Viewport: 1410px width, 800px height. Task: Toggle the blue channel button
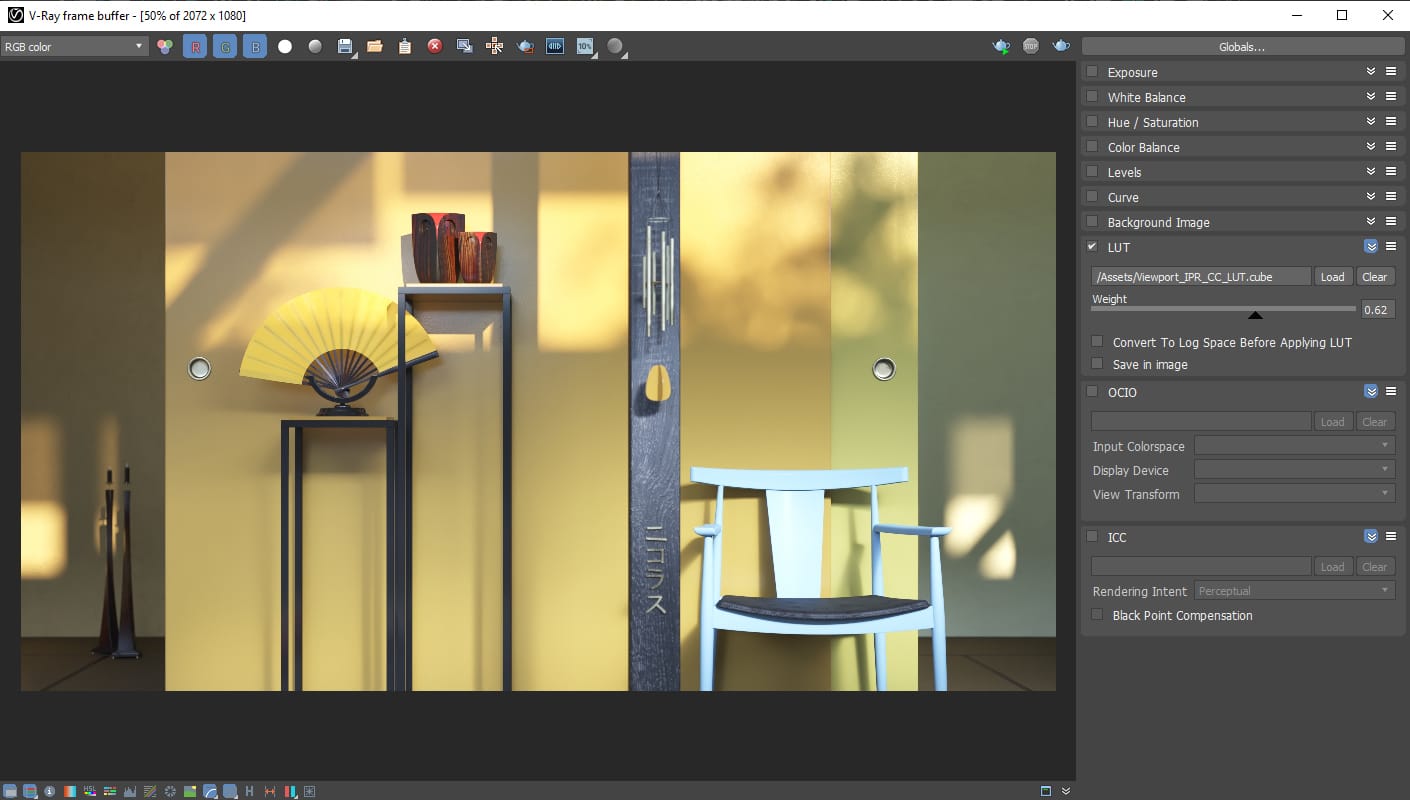[x=255, y=46]
